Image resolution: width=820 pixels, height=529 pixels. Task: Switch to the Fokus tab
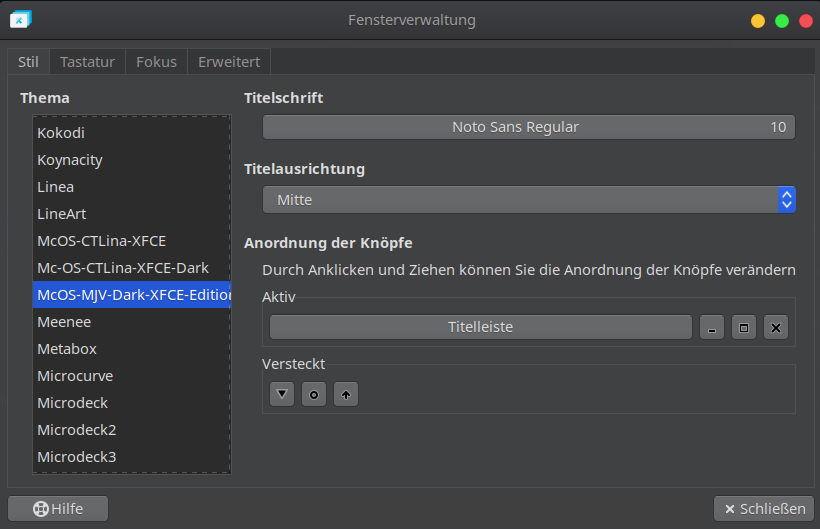click(x=156, y=62)
